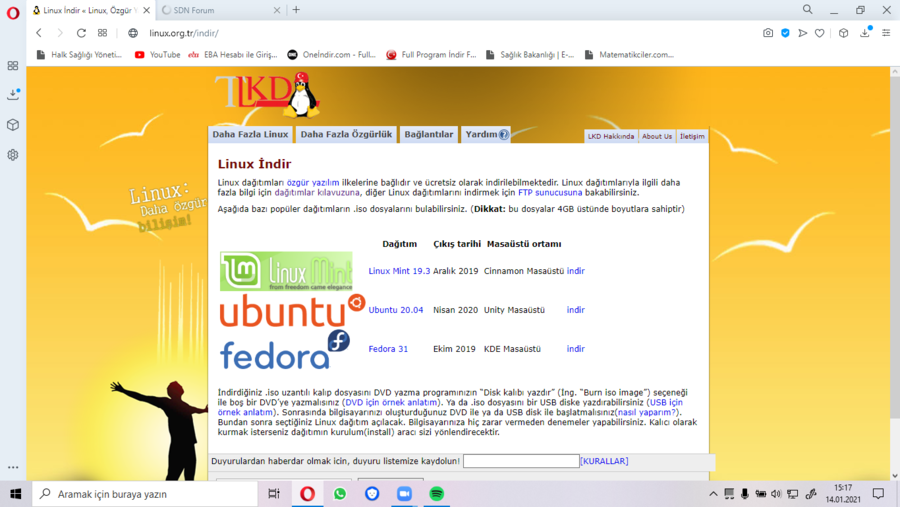The image size is (900, 507).
Task: Open extensions cube in the sidebar
Action: click(13, 125)
